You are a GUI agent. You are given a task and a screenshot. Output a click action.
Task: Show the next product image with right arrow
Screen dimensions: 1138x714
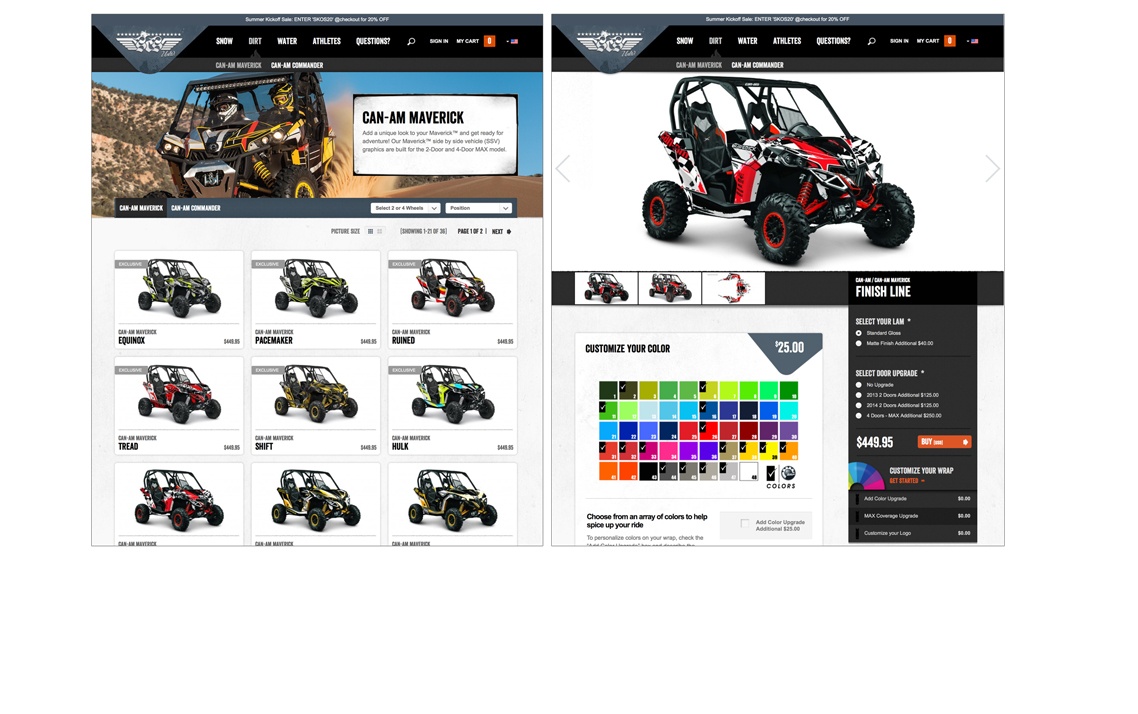992,168
